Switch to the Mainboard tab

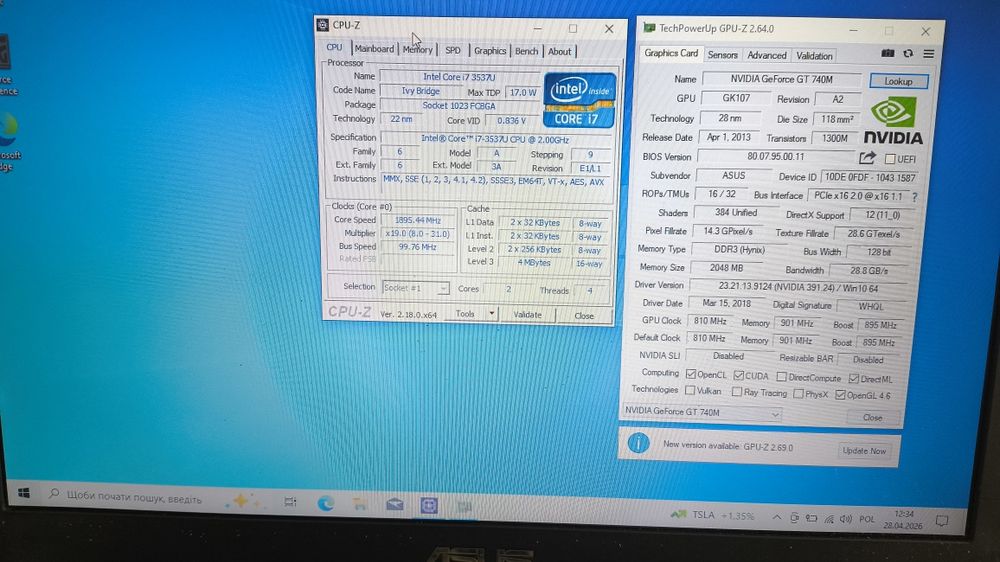click(x=374, y=48)
